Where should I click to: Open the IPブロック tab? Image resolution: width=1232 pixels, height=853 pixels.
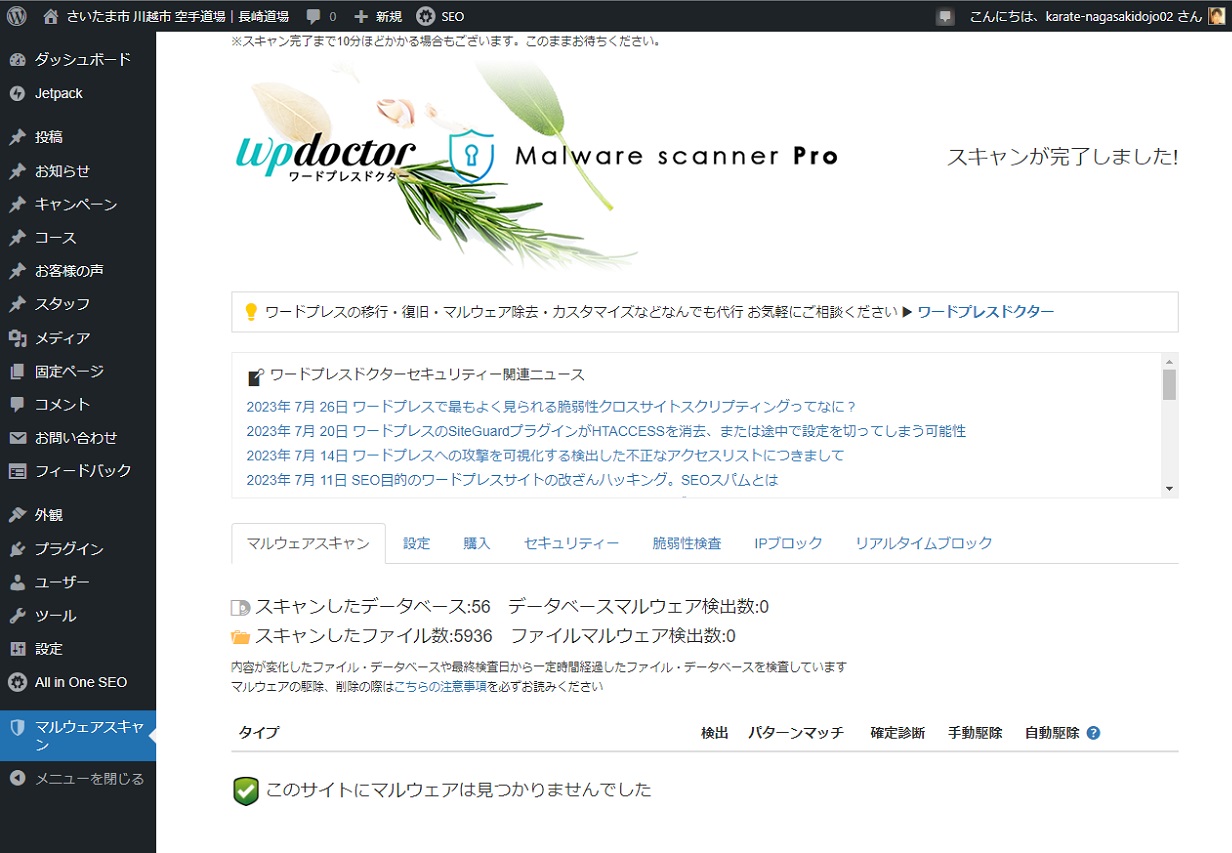(x=788, y=543)
